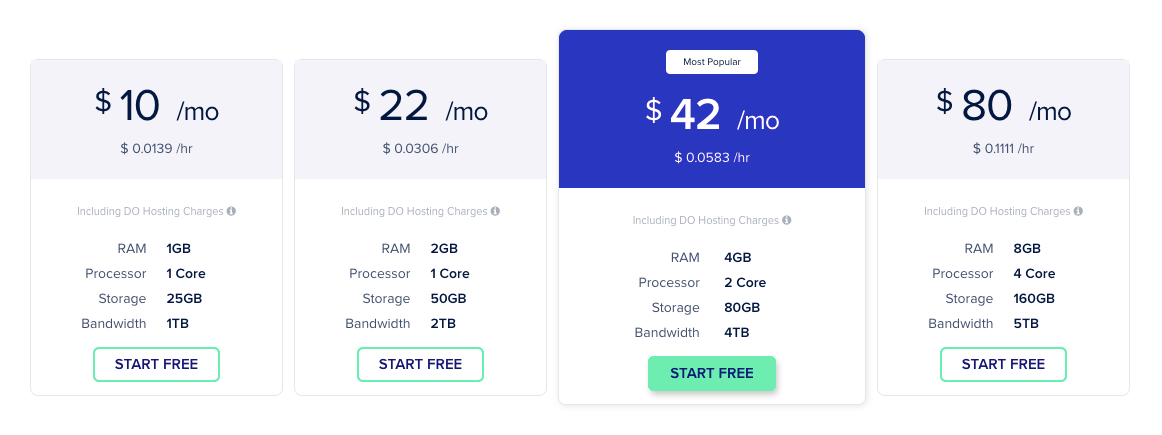Click info icon on the $42 plan
The height and width of the screenshot is (435, 1162).
coord(787,221)
